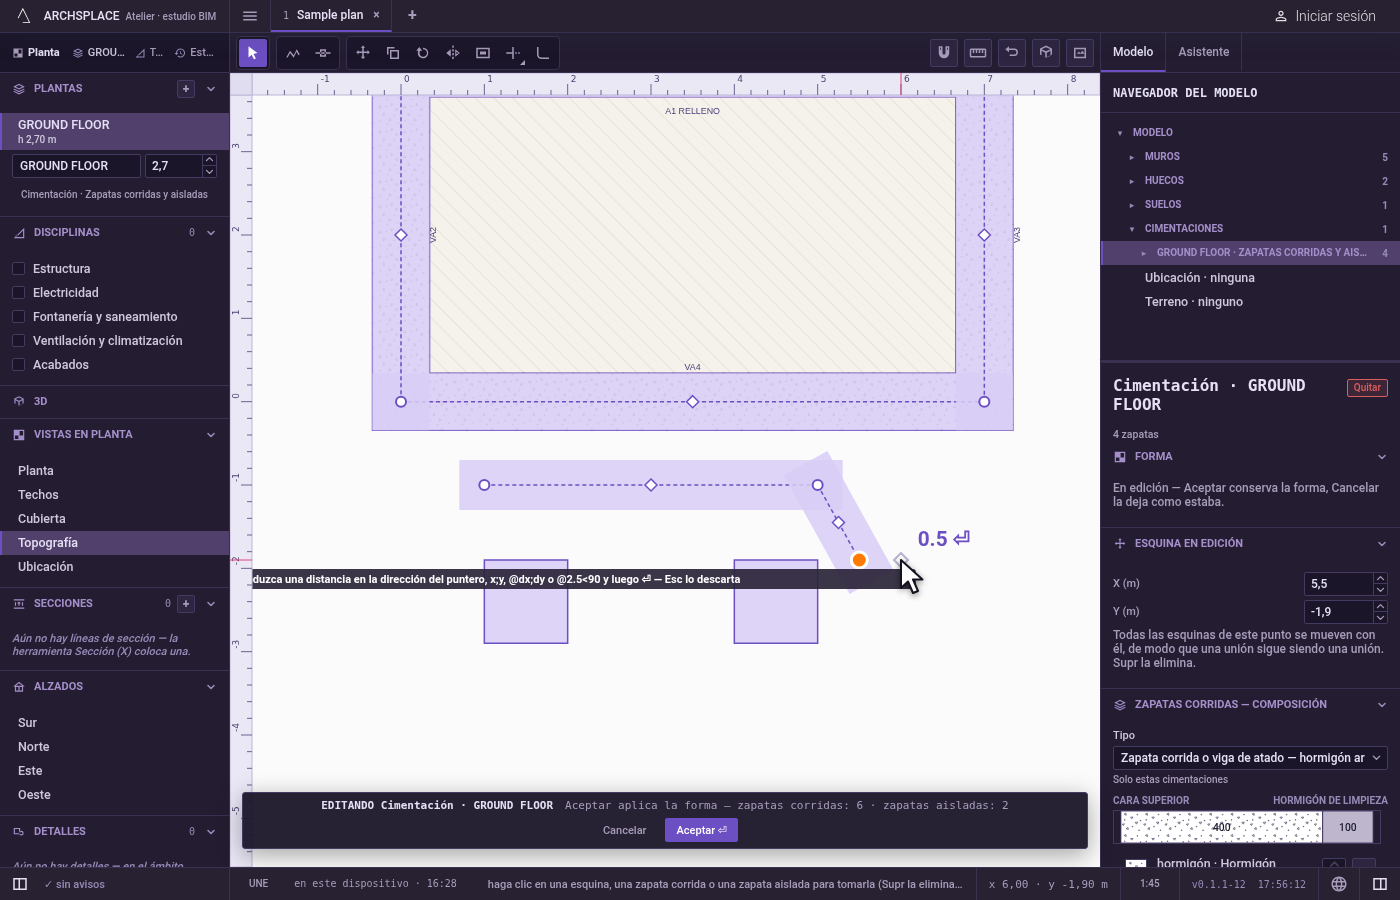This screenshot has width=1400, height=900.
Task: Toggle right panel icon in status bar
Action: point(1380,884)
